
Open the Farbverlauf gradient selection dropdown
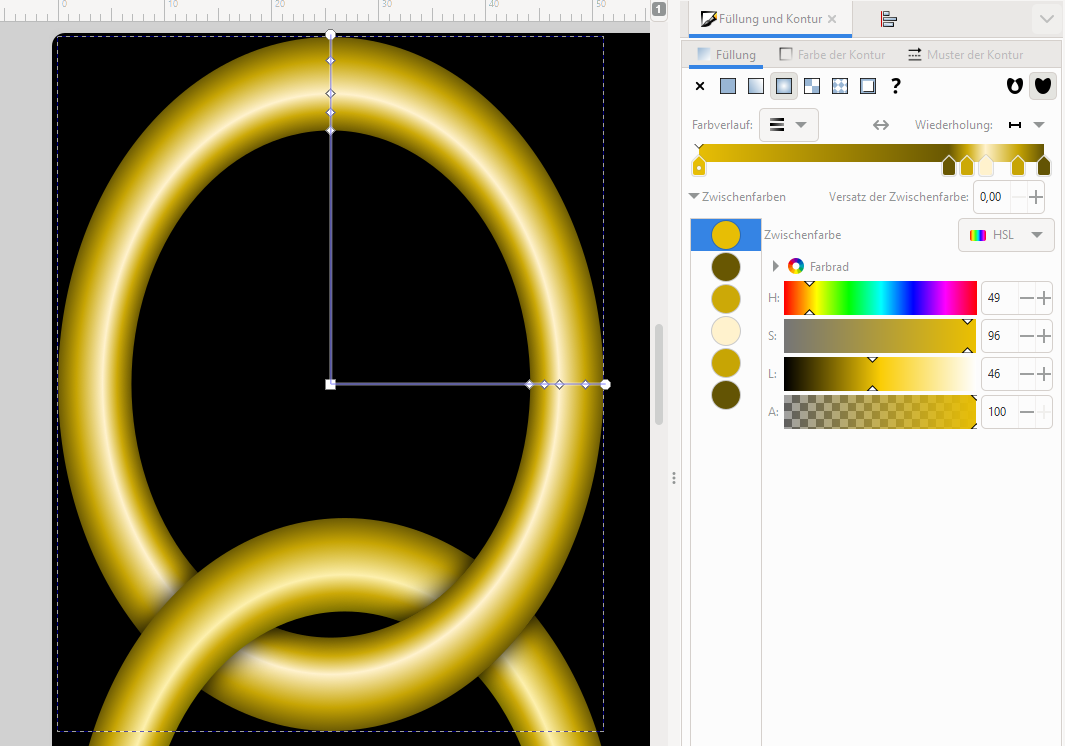[789, 125]
